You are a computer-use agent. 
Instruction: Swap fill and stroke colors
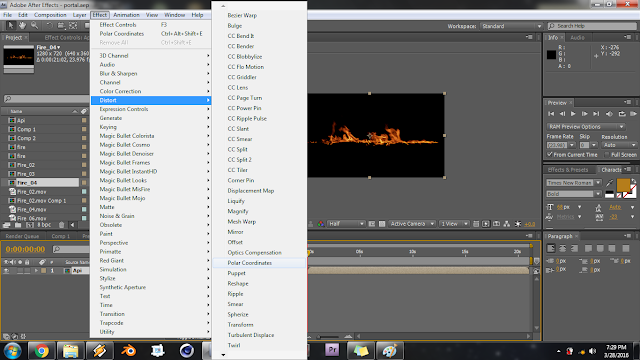coord(633,180)
